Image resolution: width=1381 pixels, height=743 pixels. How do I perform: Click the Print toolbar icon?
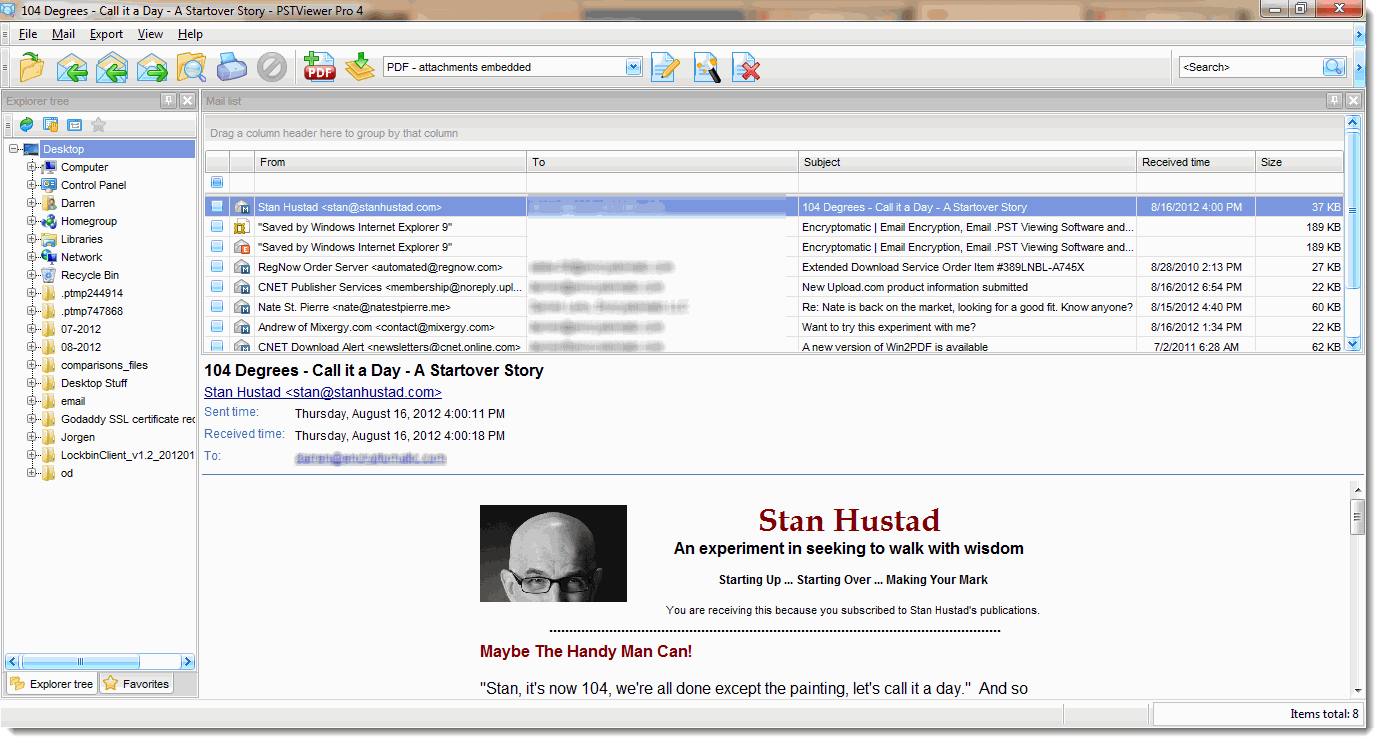(231, 67)
